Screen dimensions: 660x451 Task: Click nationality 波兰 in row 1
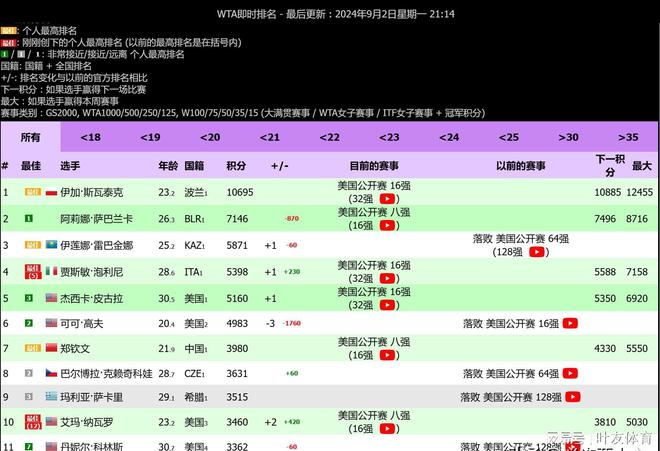tap(196, 192)
